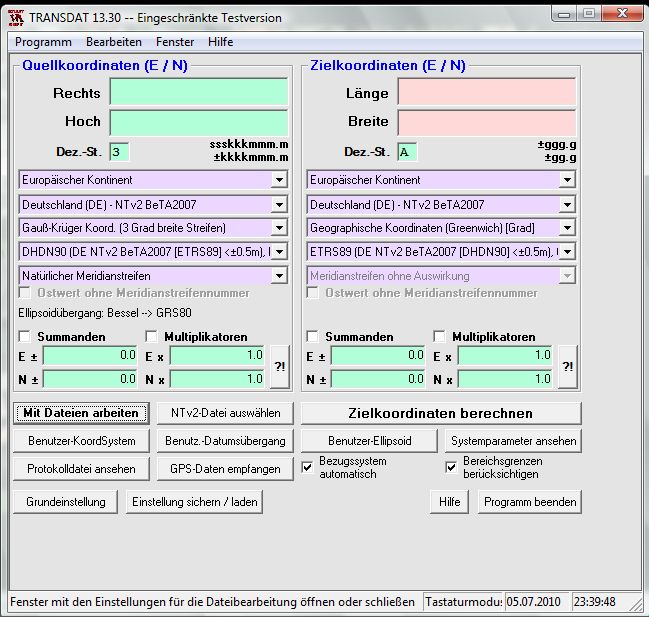
Task: Click source E x multiplier field
Action: pyautogui.click(x=217, y=355)
